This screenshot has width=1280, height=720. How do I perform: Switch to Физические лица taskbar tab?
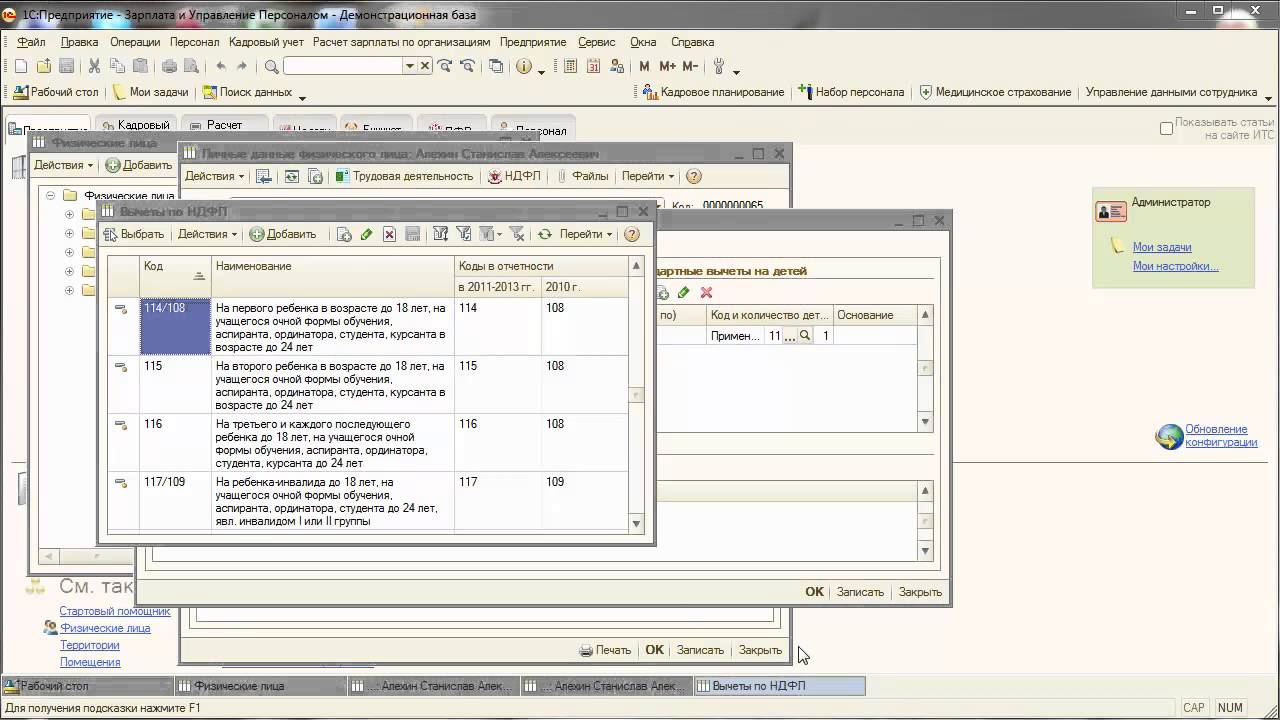tap(259, 686)
